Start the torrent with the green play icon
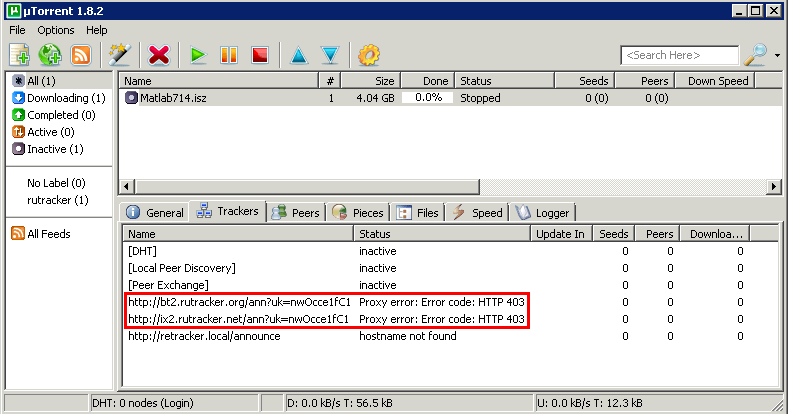788x414 pixels. pos(198,55)
